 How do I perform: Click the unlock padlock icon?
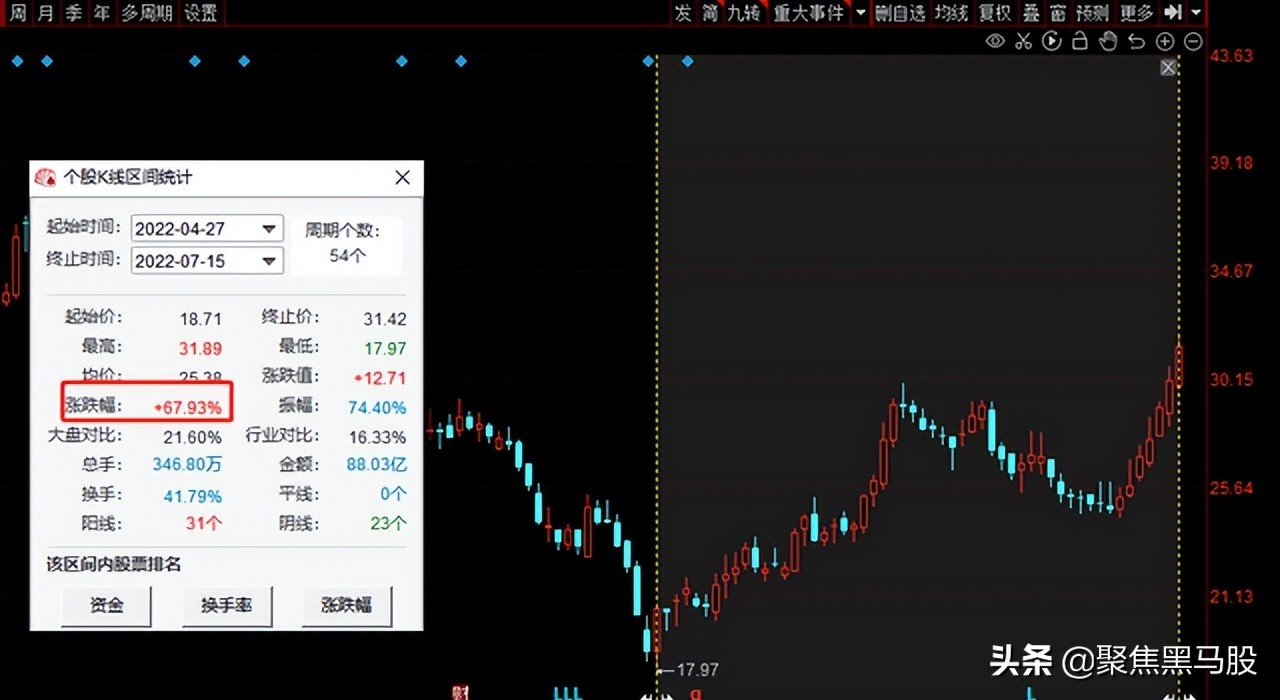coord(1079,40)
